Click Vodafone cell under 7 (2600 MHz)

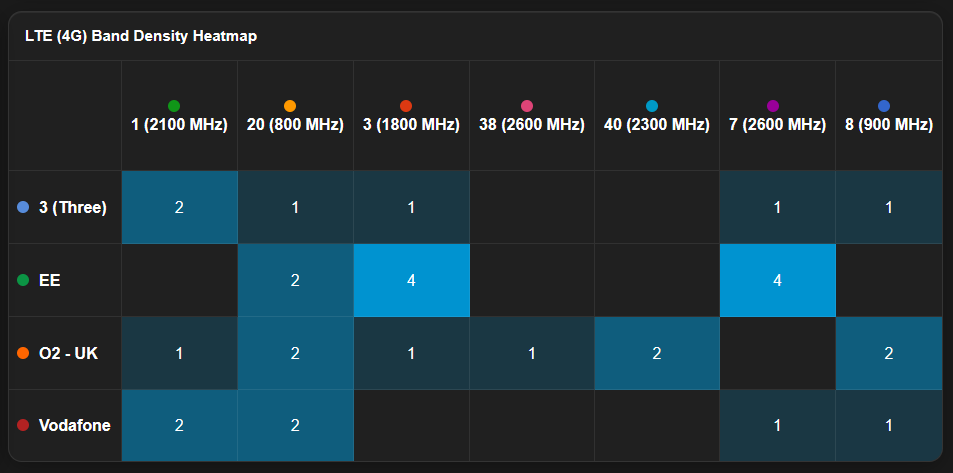(x=777, y=425)
